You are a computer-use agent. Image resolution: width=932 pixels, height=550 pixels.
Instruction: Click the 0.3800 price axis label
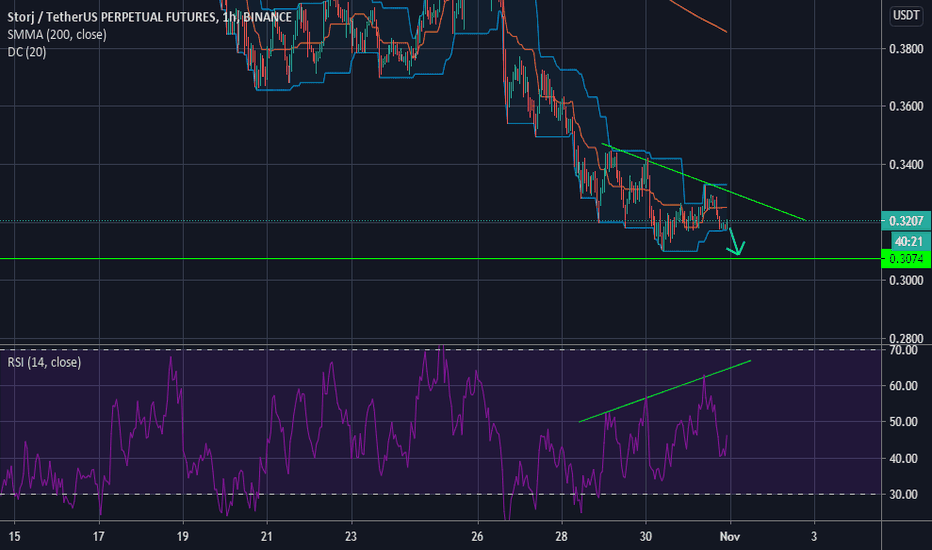coord(906,49)
